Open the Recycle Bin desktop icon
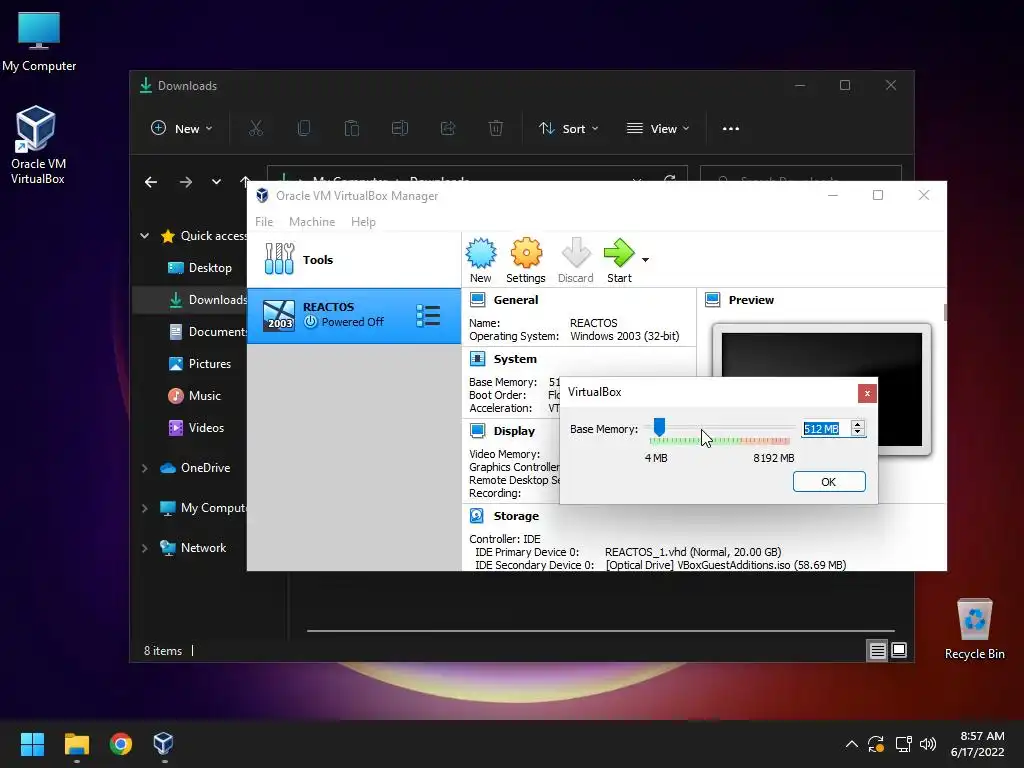 (974, 628)
